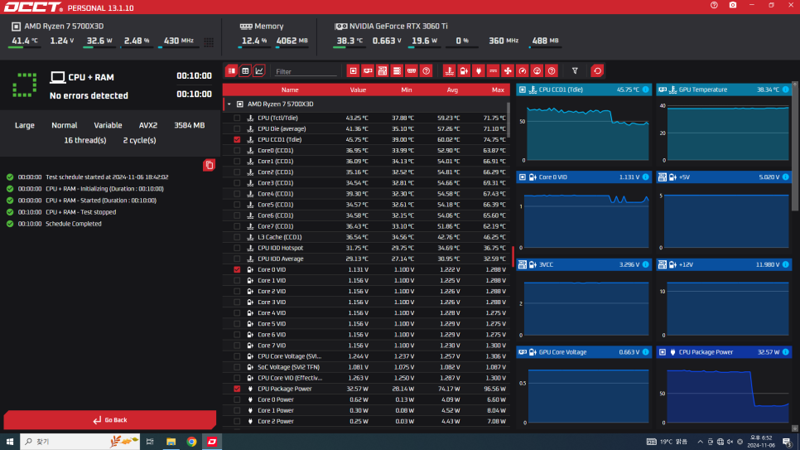Select the 3VCC graph header

coord(584,265)
